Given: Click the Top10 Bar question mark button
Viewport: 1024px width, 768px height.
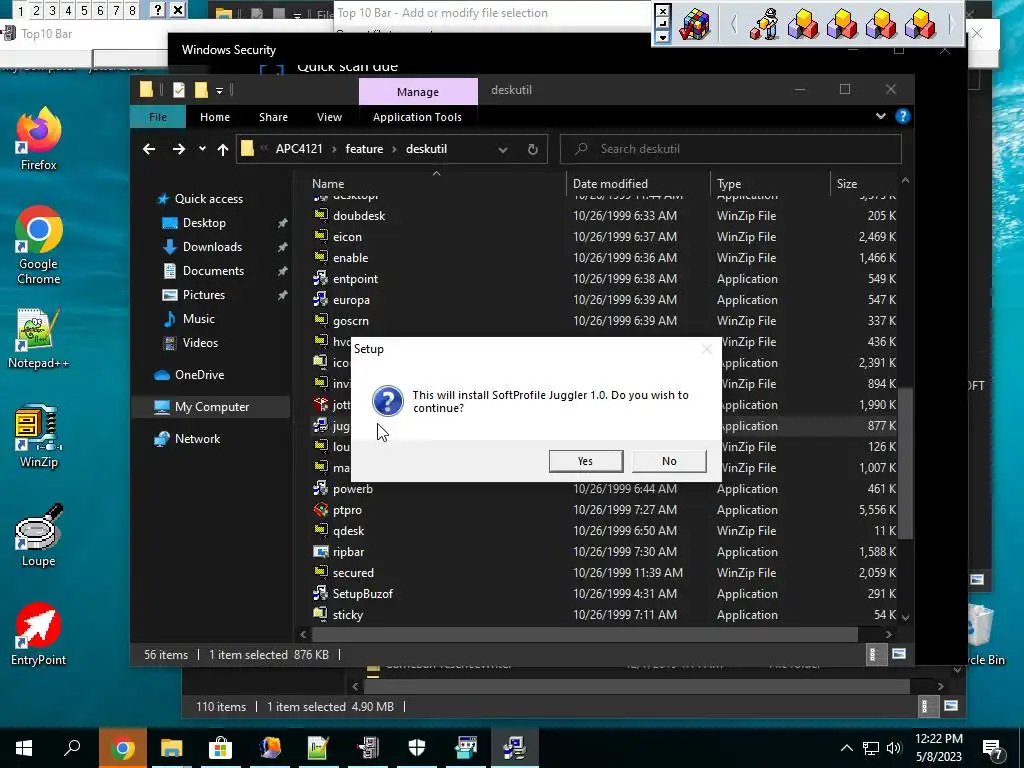Looking at the screenshot, I should click(x=157, y=10).
